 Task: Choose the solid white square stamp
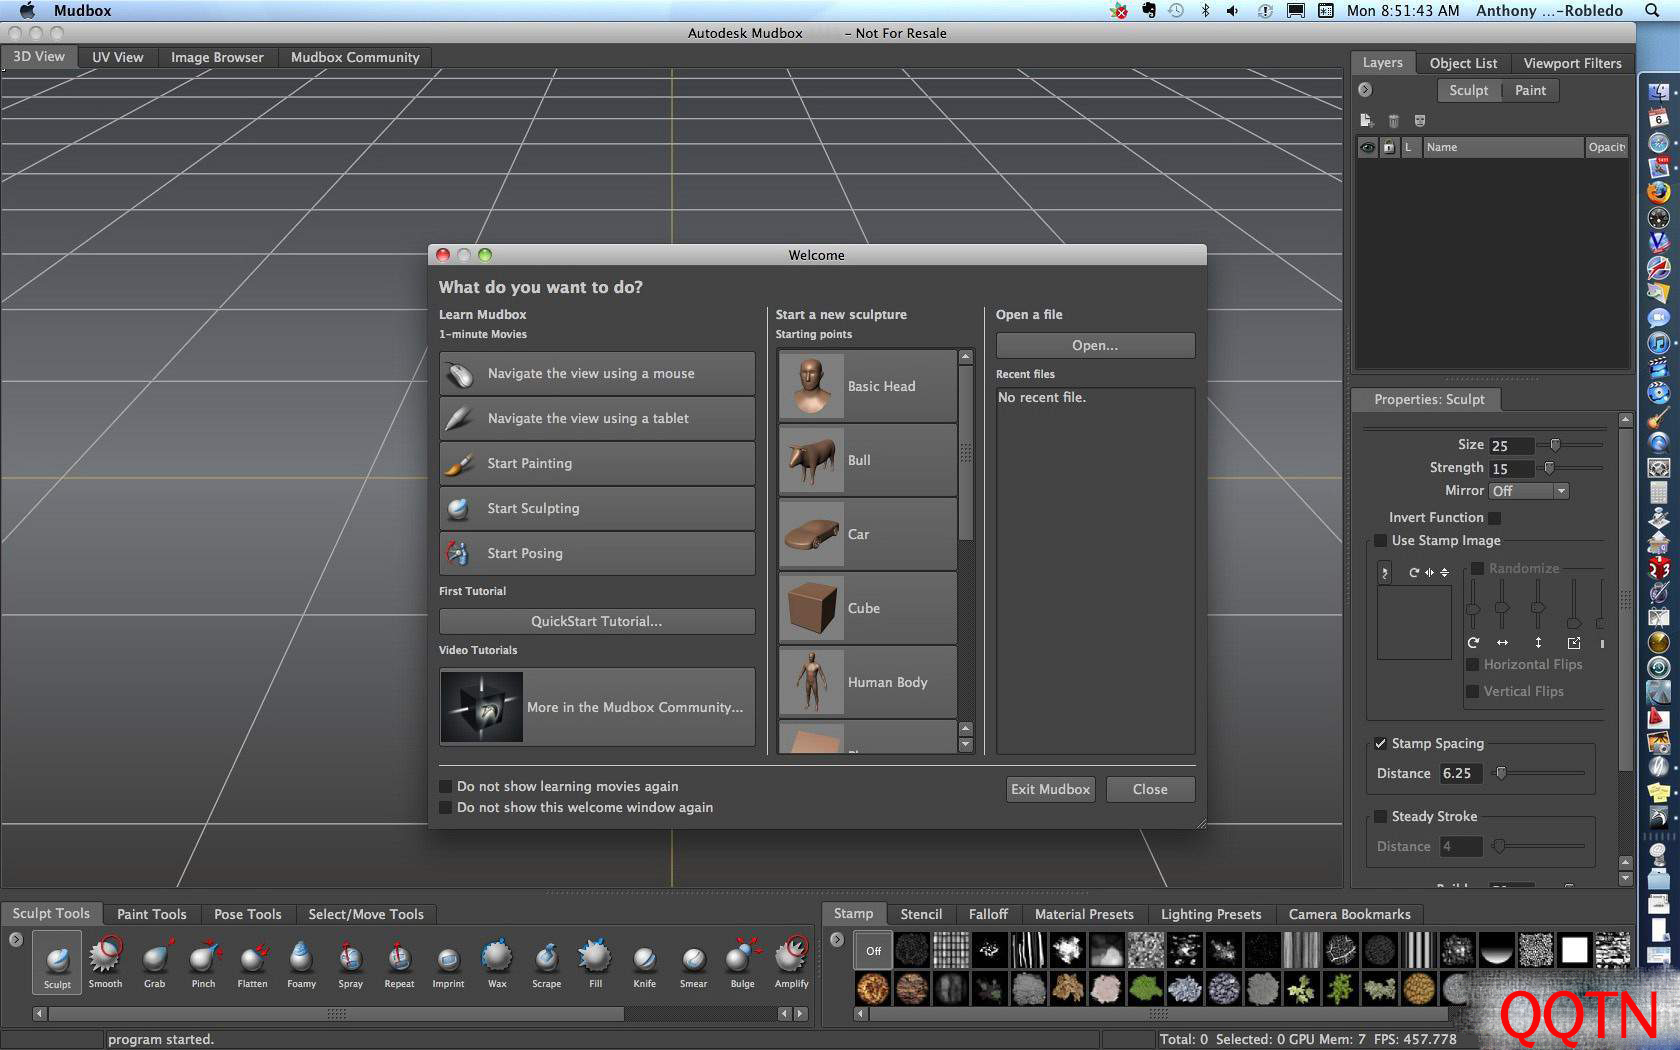point(1574,950)
